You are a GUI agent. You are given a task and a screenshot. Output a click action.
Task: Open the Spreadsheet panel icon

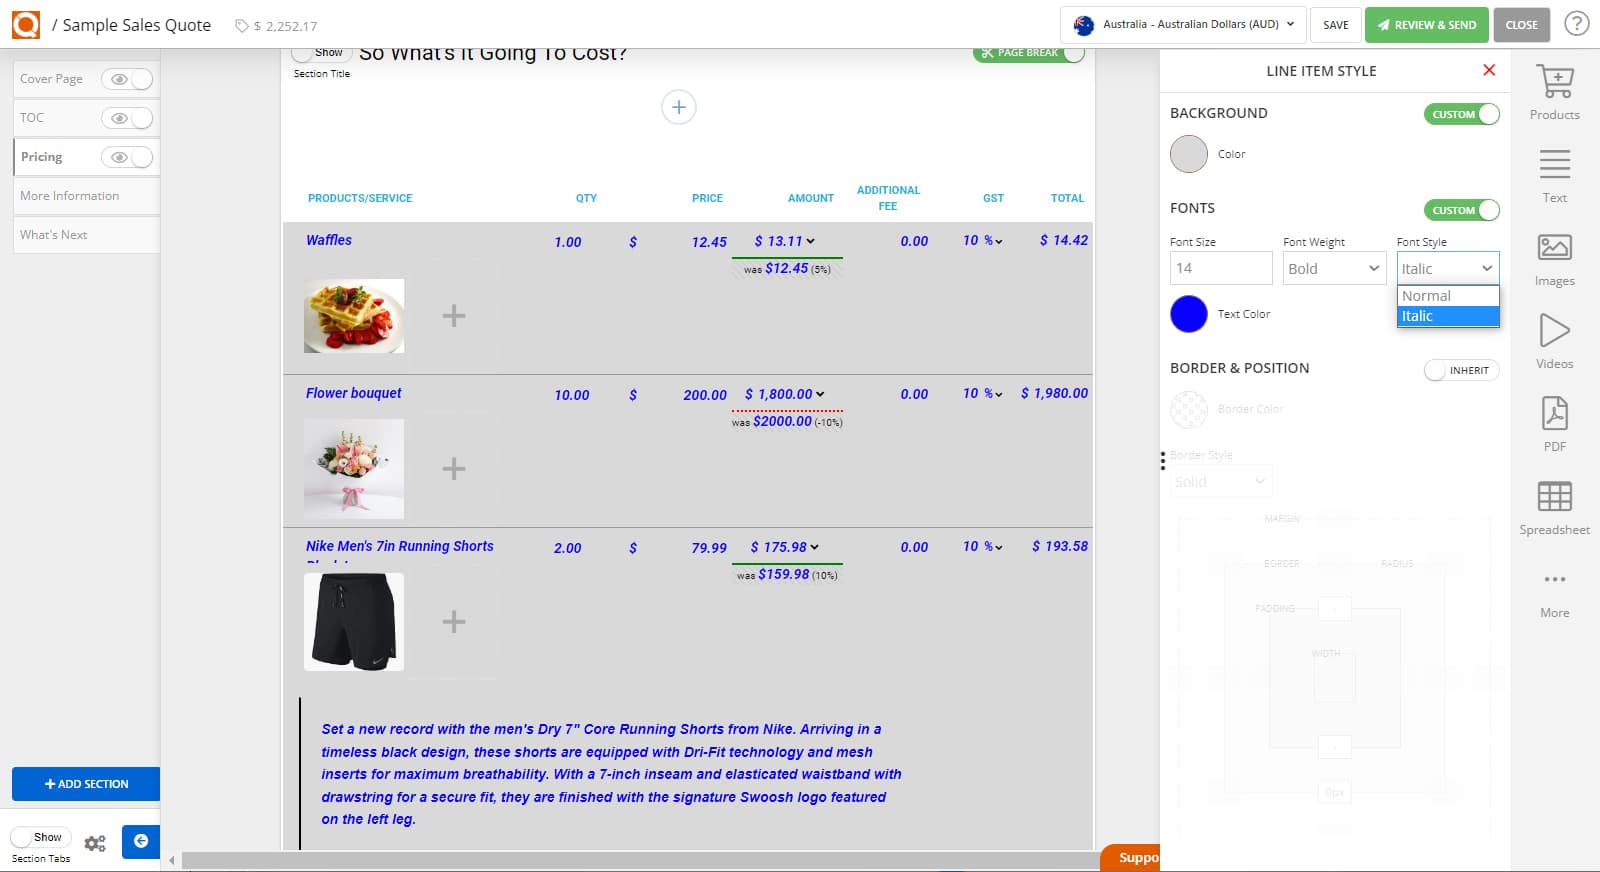tap(1554, 496)
